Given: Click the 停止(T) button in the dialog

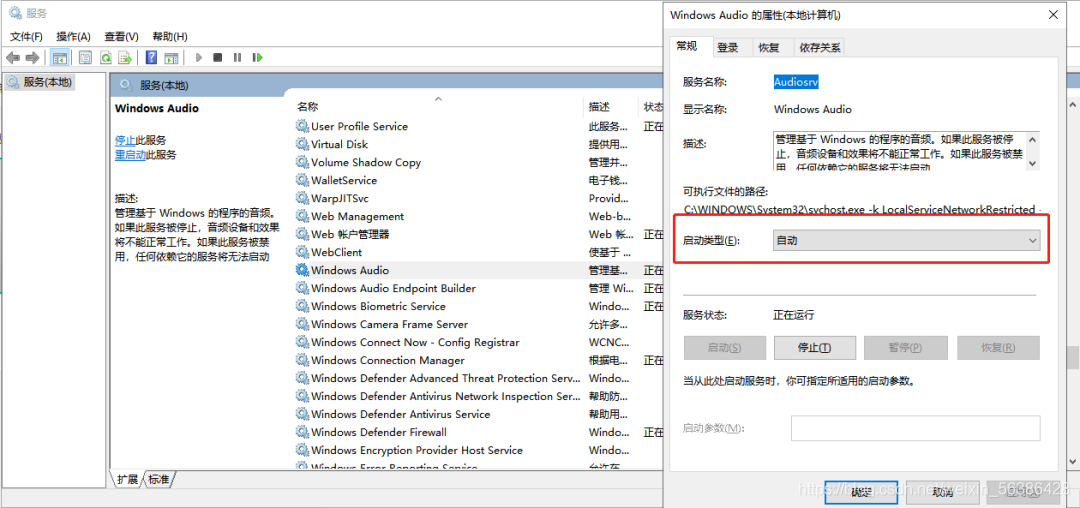Looking at the screenshot, I should [815, 348].
